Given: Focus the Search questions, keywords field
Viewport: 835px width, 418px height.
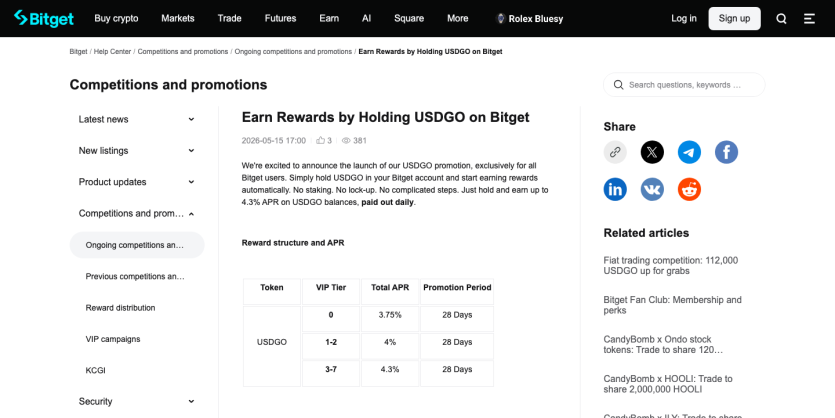Looking at the screenshot, I should coord(684,85).
